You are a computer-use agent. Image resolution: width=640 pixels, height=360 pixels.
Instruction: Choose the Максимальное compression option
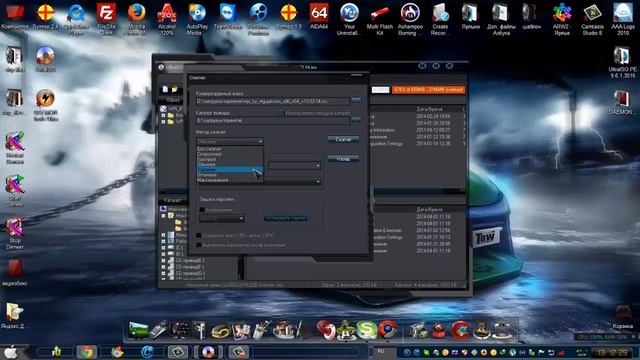click(230, 180)
